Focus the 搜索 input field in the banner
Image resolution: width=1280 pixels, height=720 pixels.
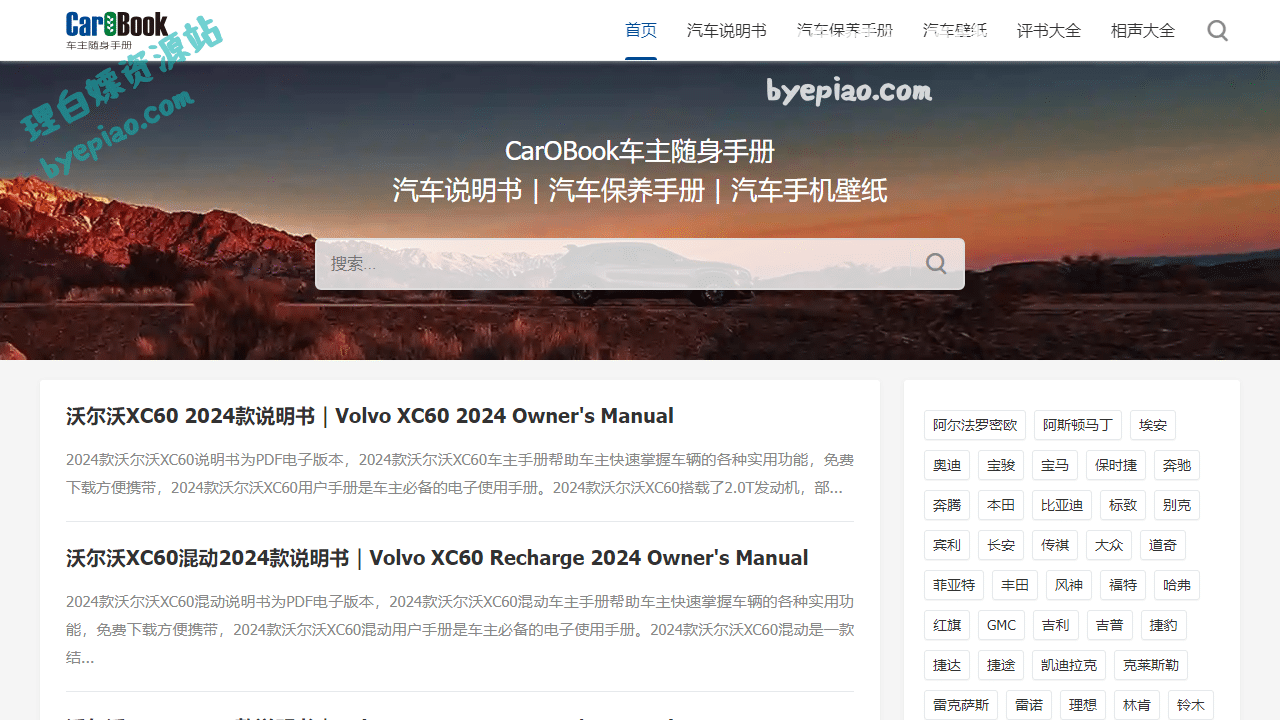coord(640,264)
